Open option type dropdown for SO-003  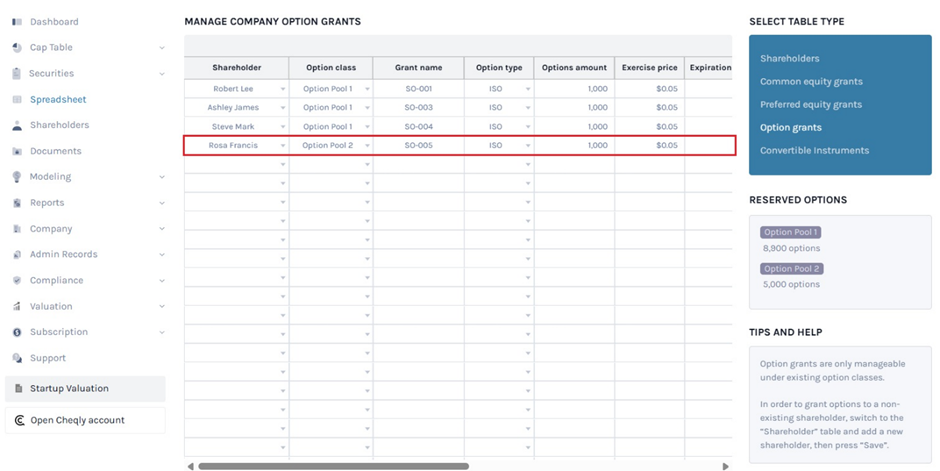pos(527,108)
